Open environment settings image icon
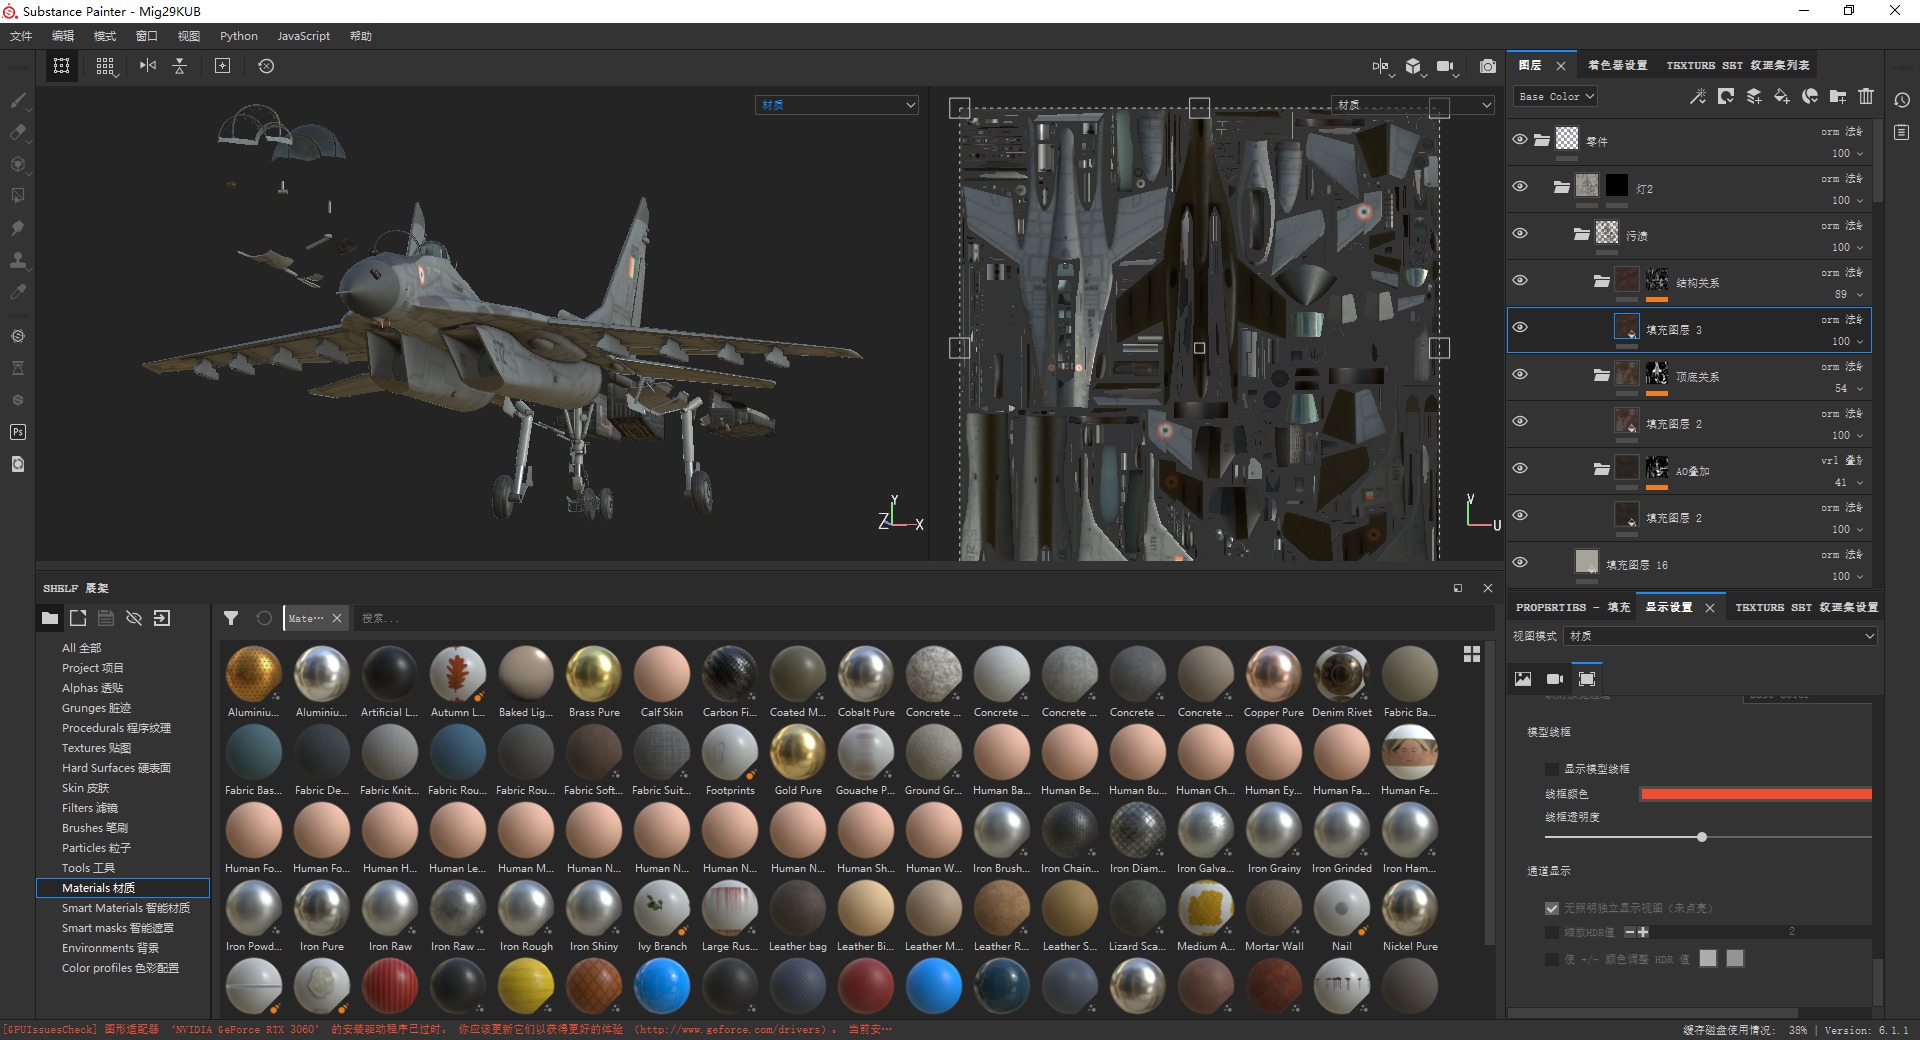Image resolution: width=1920 pixels, height=1040 pixels. point(1523,679)
